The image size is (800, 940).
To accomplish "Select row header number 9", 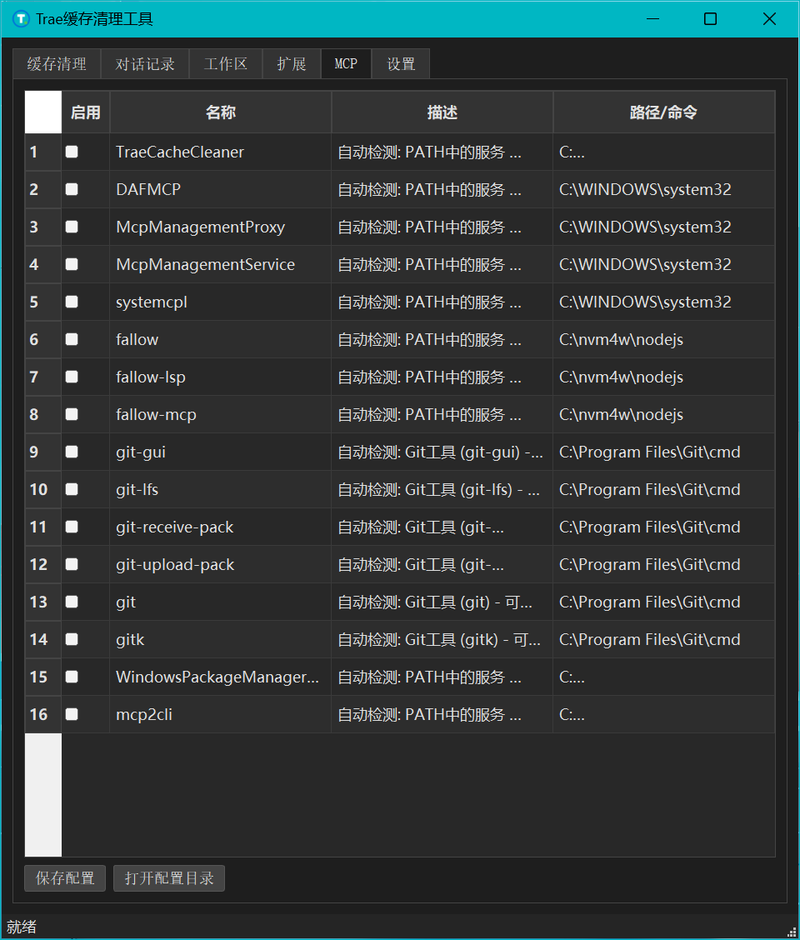I will click(43, 451).
